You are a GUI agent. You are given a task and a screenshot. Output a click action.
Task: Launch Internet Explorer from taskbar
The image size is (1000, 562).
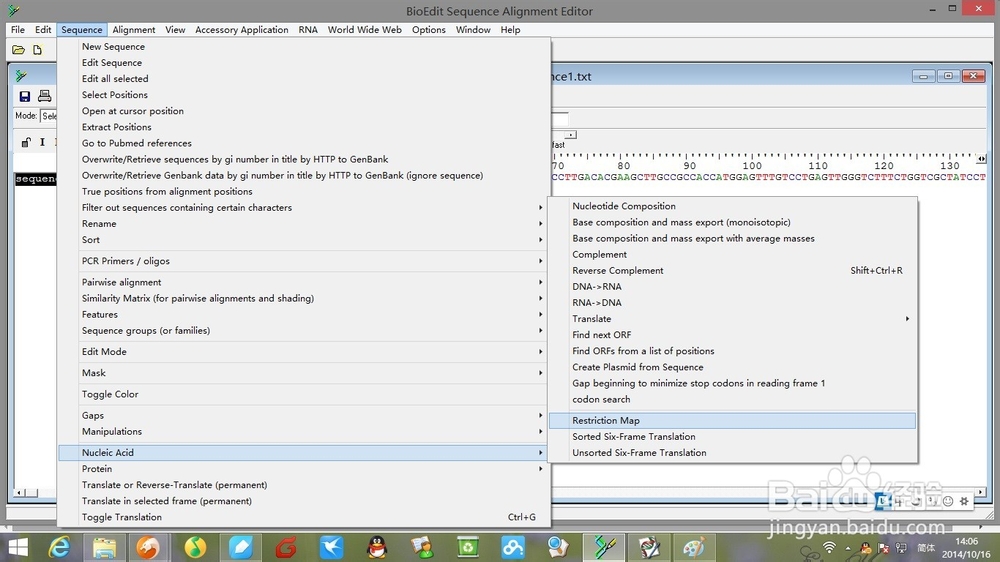pyautogui.click(x=59, y=547)
